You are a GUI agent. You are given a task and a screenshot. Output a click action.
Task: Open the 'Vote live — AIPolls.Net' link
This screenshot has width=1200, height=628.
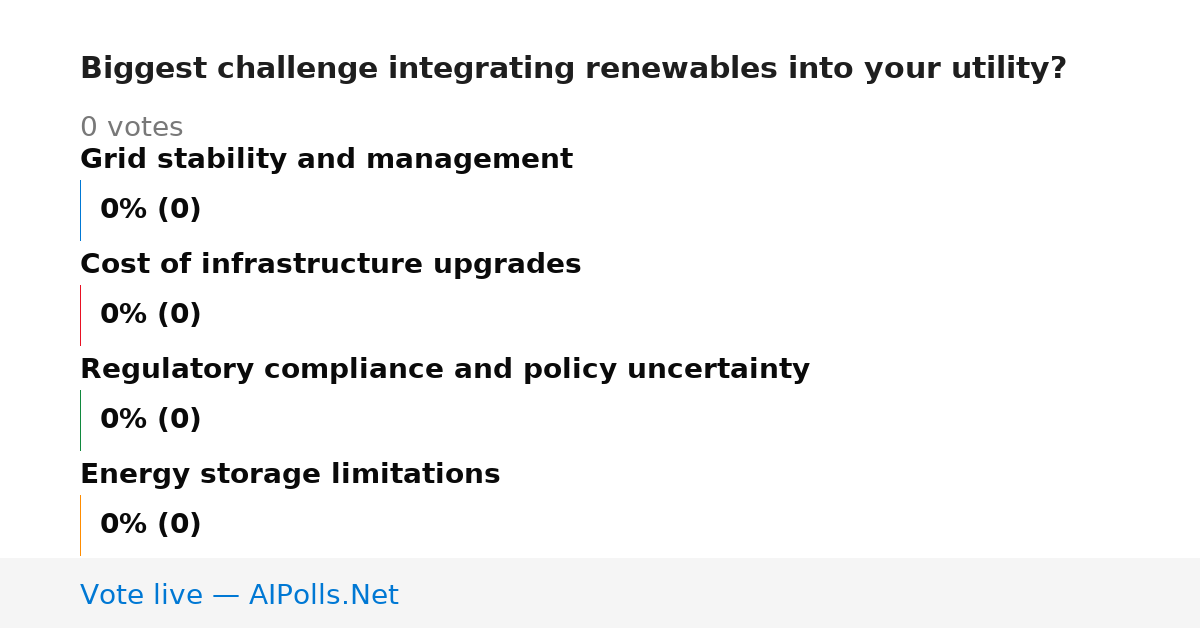coord(239,596)
